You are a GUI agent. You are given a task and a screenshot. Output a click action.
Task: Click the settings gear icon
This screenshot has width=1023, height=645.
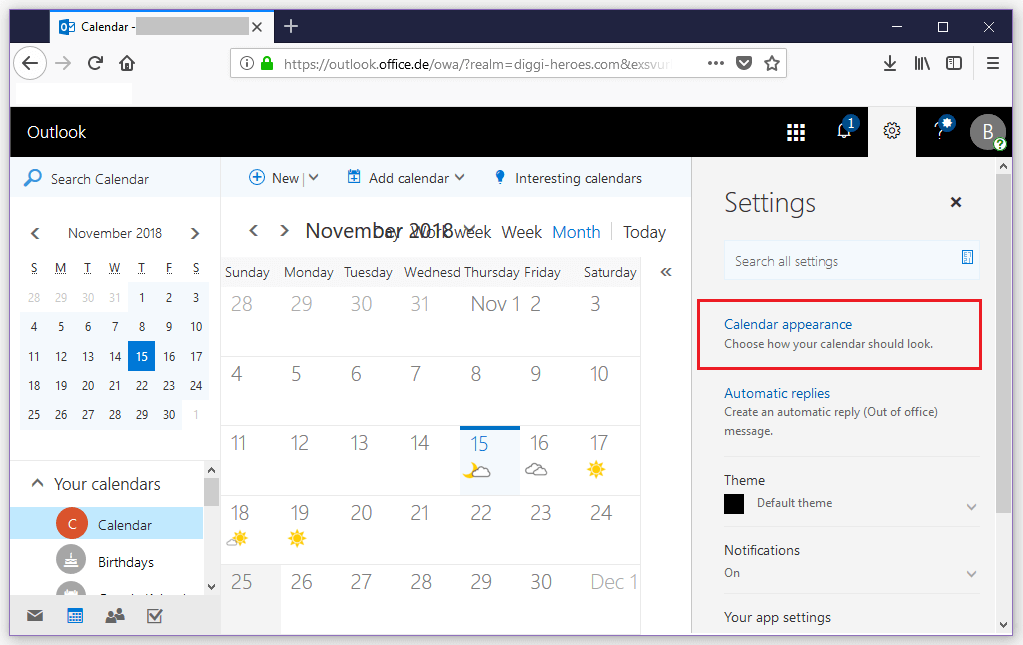click(892, 131)
